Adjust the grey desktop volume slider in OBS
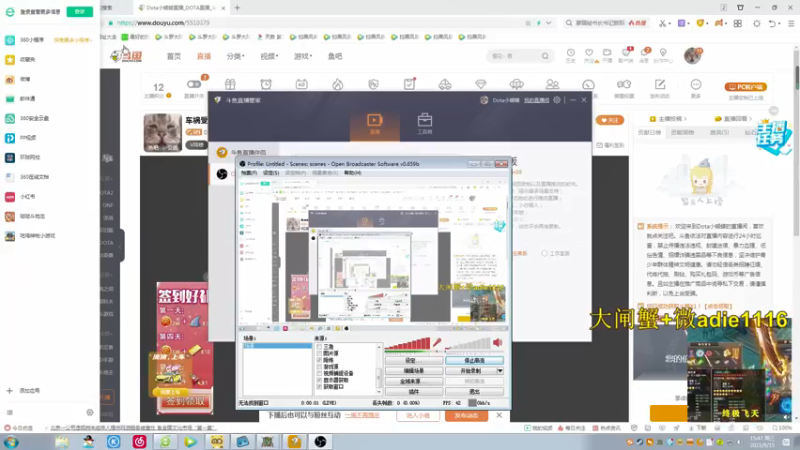This screenshot has height=450, width=800. click(468, 344)
